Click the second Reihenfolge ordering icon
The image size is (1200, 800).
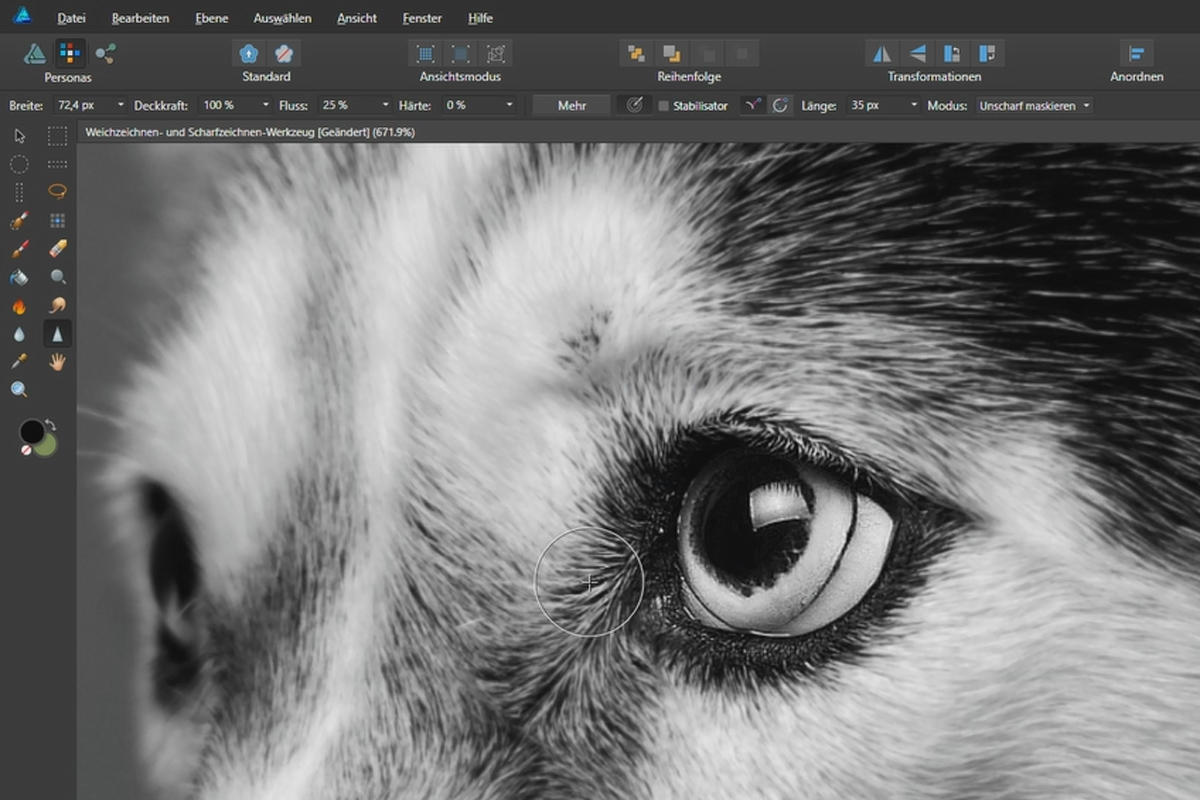(671, 53)
